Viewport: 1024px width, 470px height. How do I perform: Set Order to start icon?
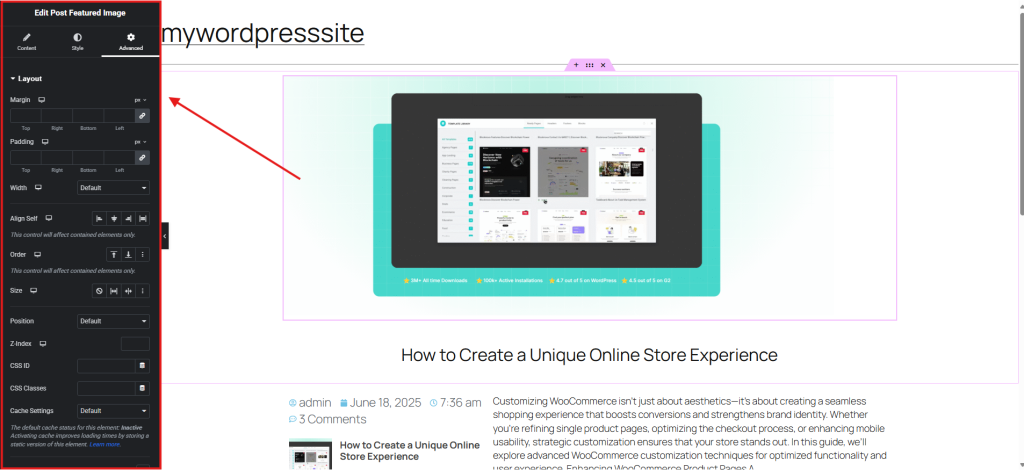click(x=113, y=255)
